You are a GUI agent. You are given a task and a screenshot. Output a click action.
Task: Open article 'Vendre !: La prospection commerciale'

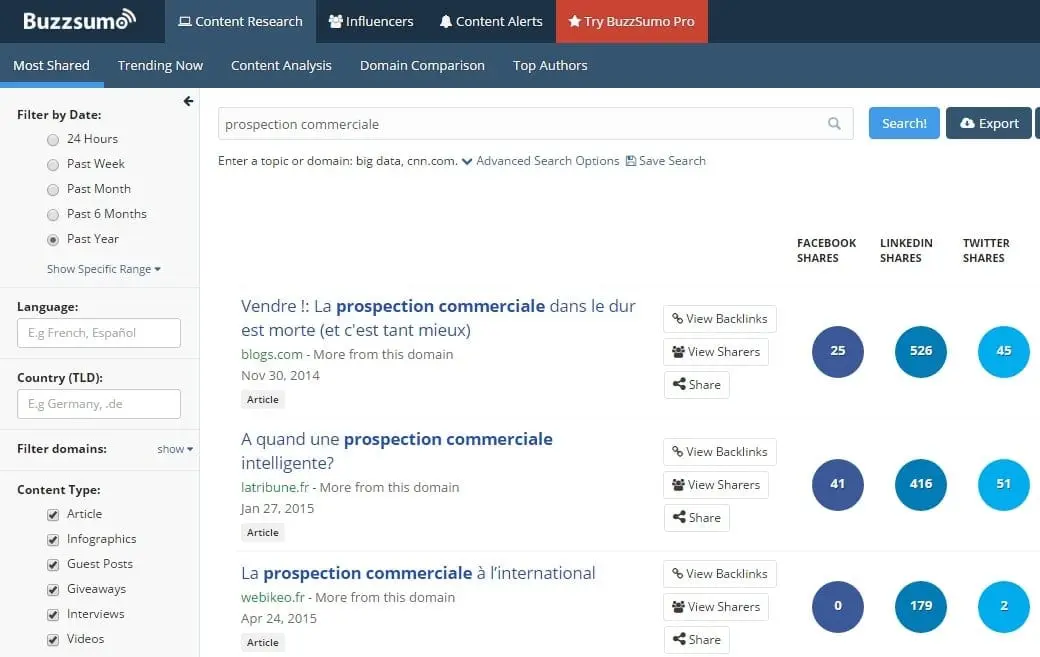[438, 318]
